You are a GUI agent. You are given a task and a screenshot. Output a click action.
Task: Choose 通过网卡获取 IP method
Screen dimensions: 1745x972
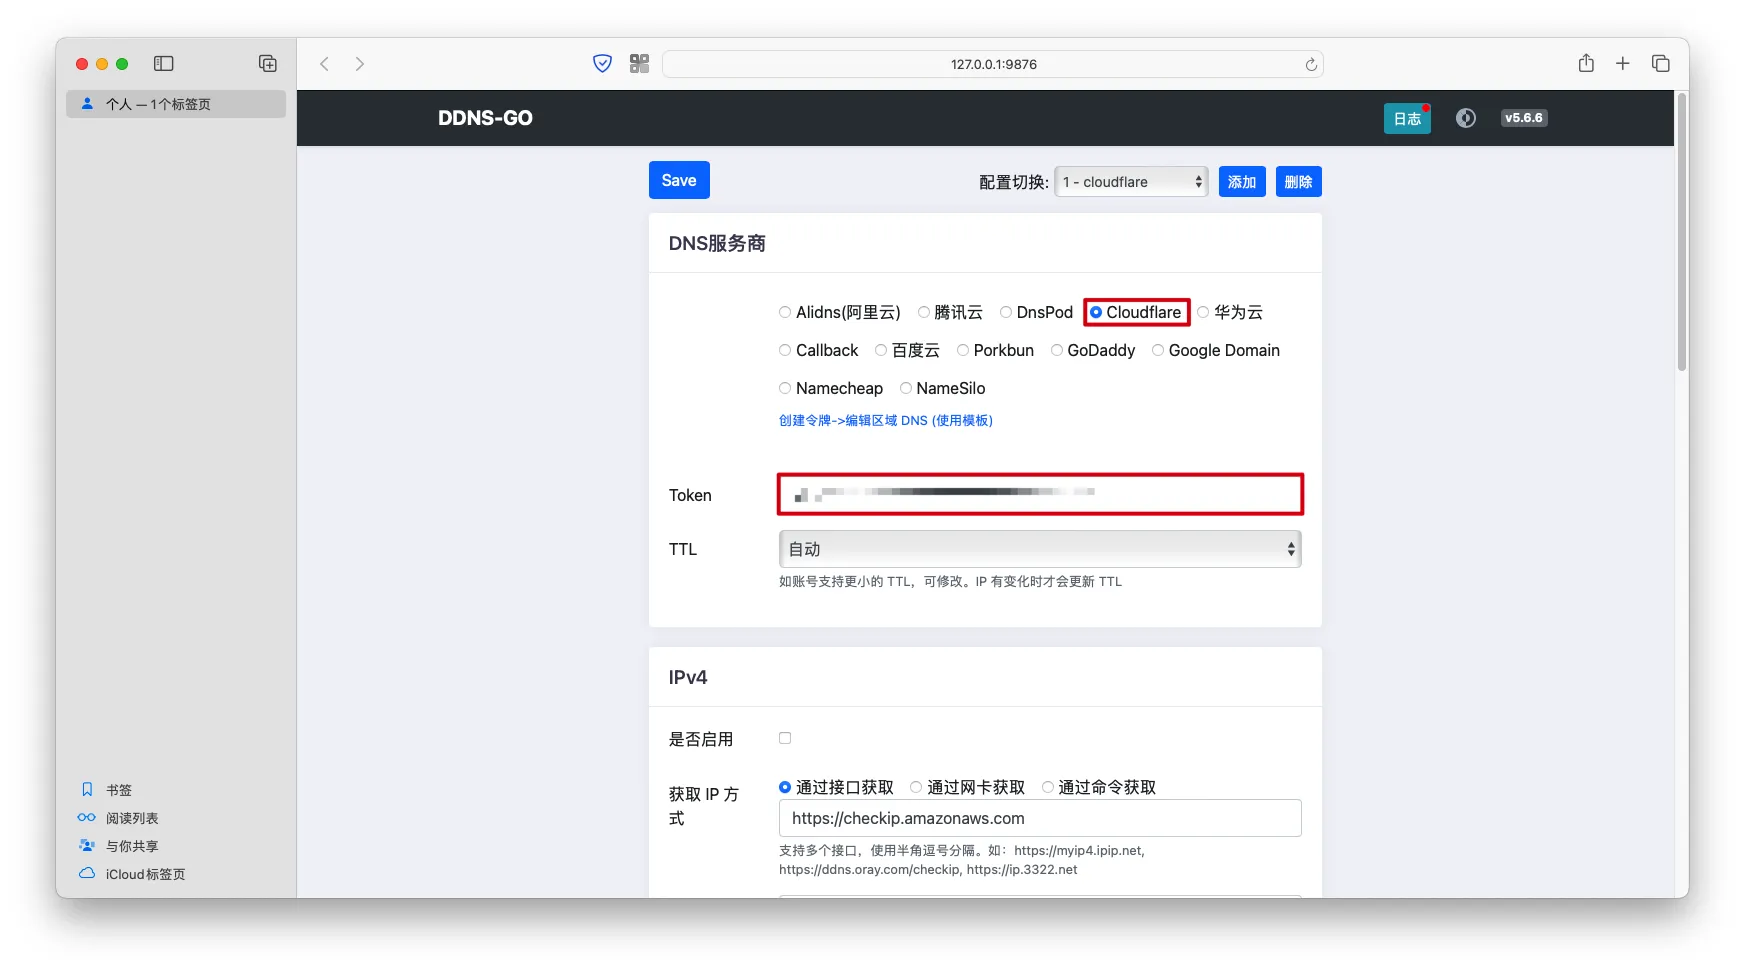click(x=916, y=787)
